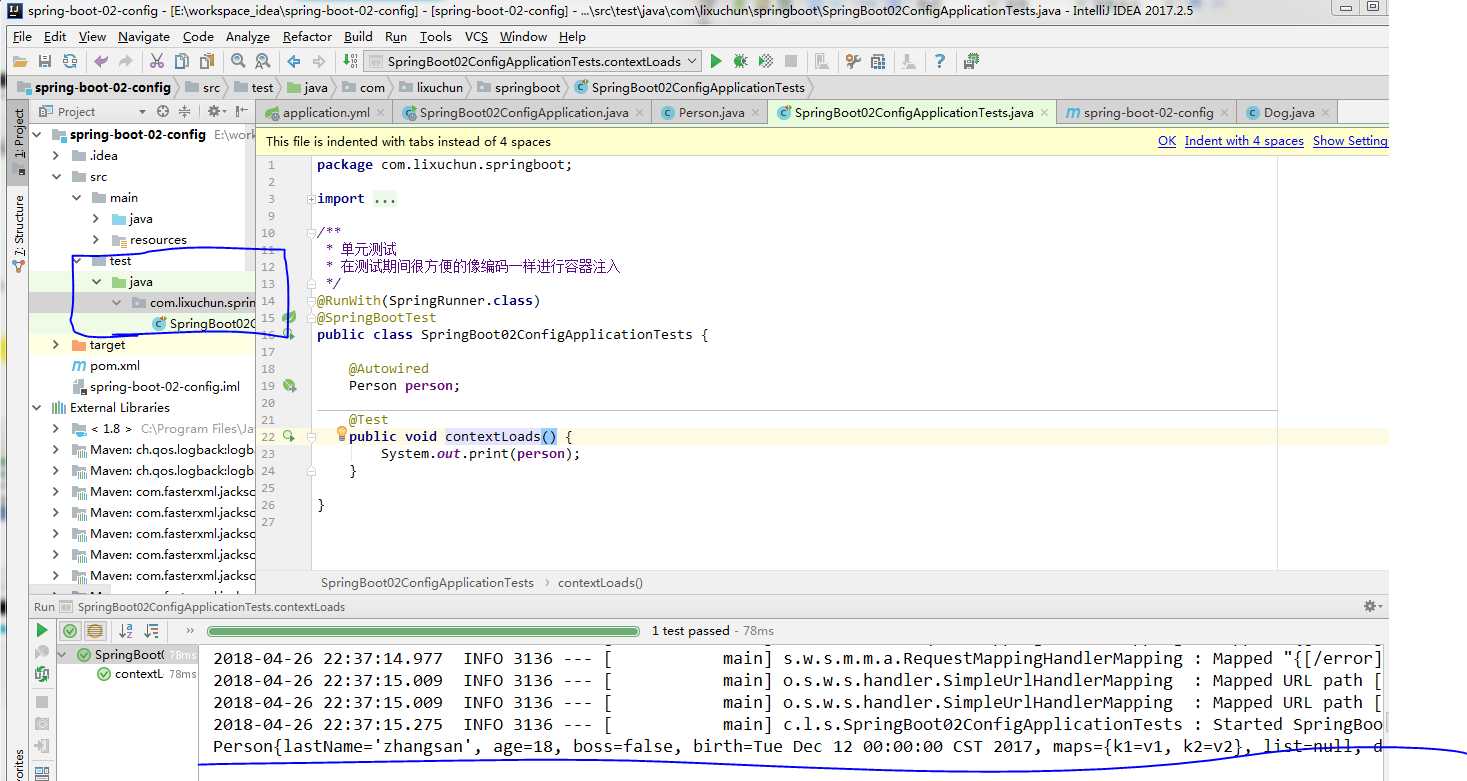
Task: Click Indent with 4 spaces link
Action: [1244, 141]
